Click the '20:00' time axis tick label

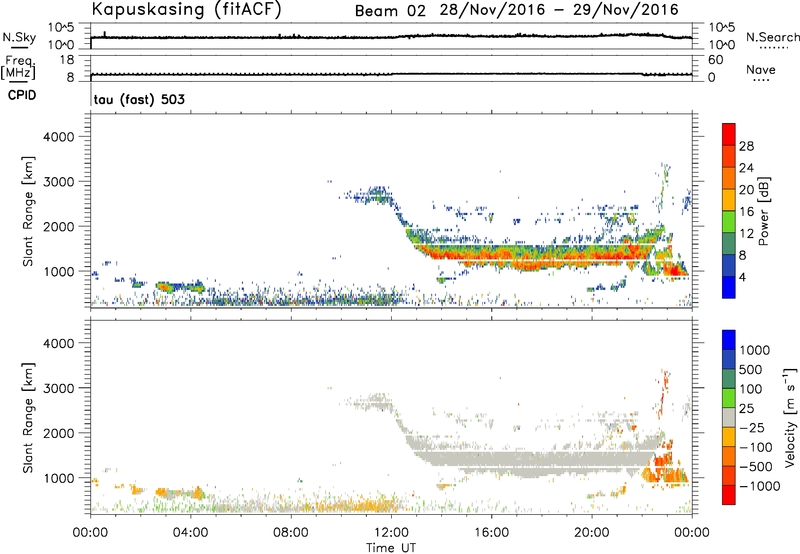click(591, 533)
